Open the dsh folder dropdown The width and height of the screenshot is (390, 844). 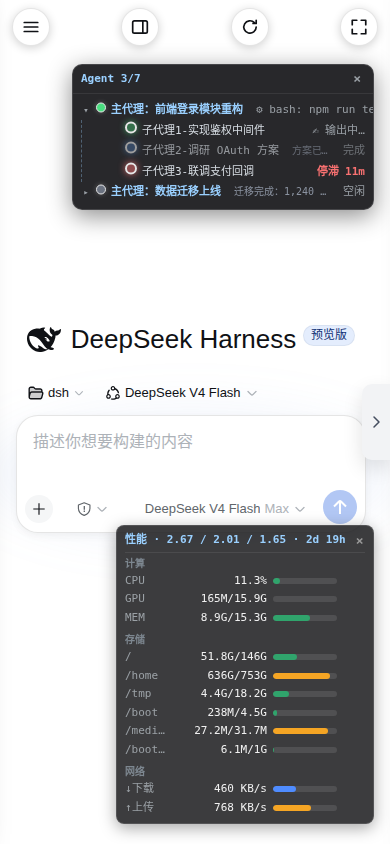(x=56, y=393)
